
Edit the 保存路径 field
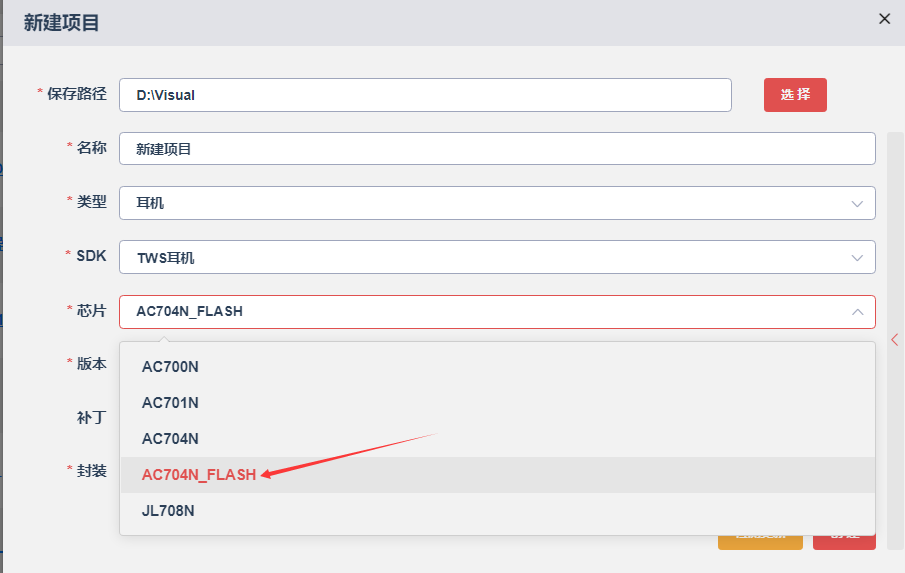coord(425,95)
